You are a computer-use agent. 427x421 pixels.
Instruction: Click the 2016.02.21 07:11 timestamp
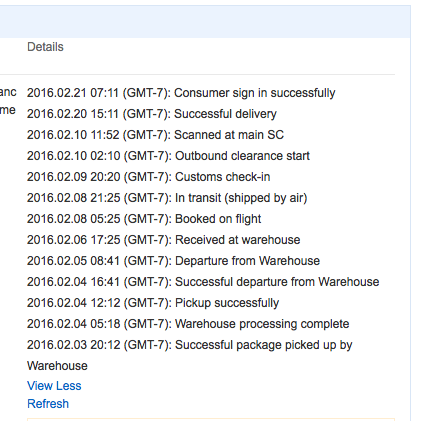point(73,93)
